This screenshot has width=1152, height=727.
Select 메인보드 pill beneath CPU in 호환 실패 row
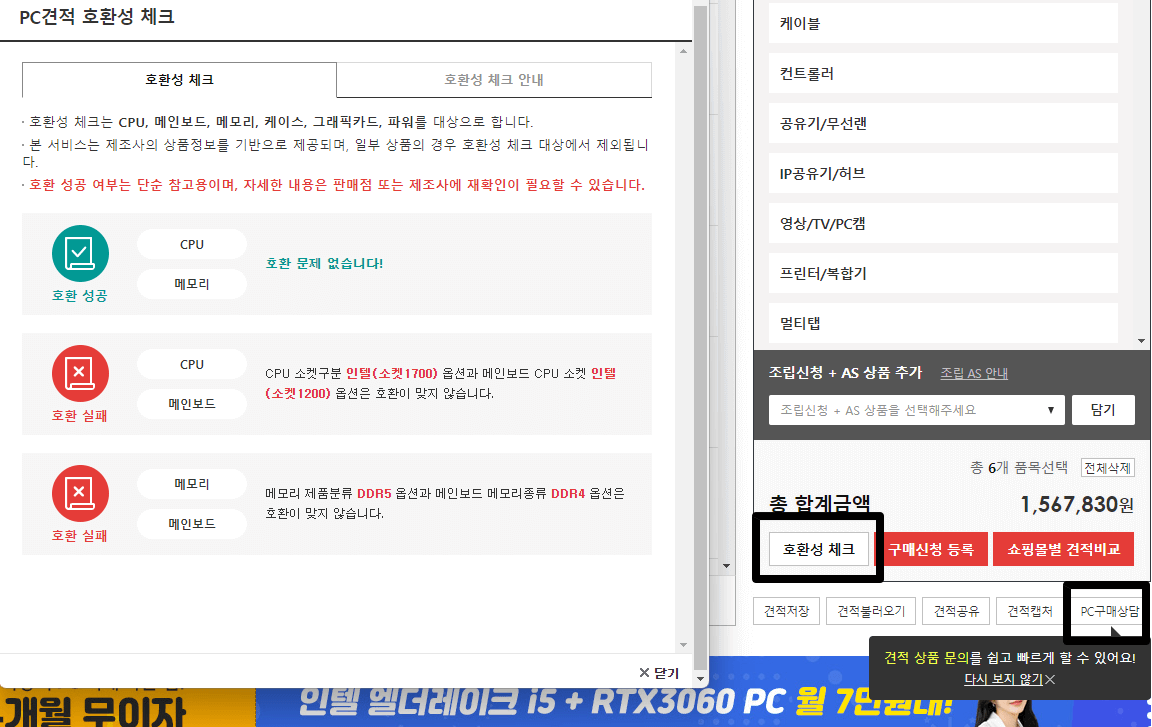coord(192,404)
